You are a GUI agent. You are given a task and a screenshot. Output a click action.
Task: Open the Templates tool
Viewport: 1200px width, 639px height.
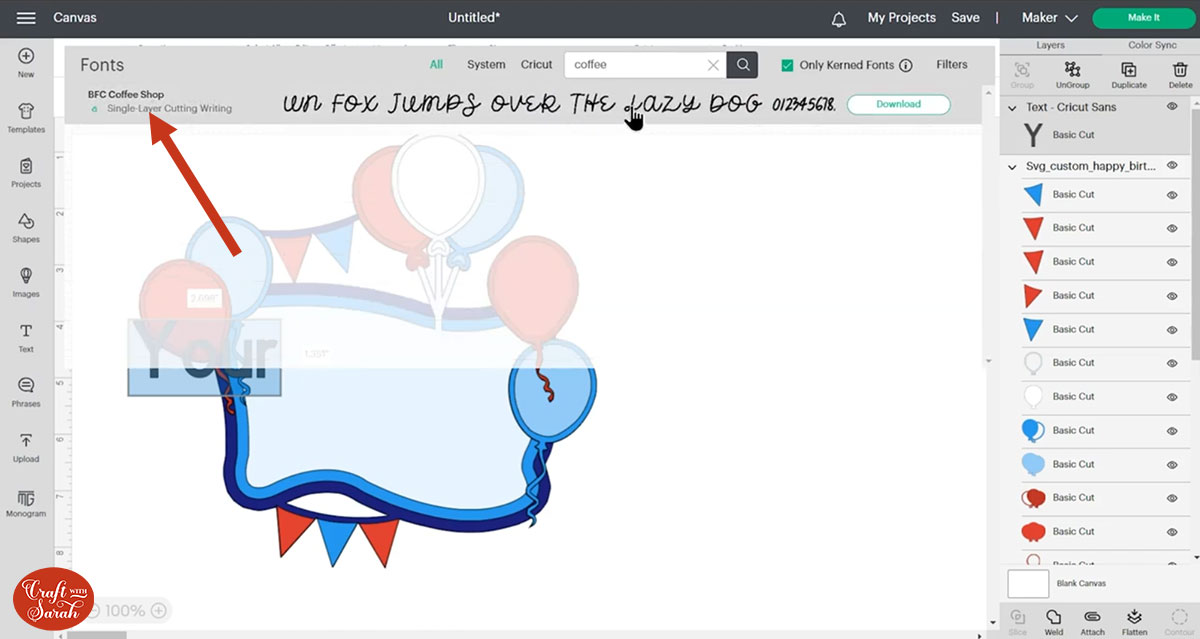[26, 118]
